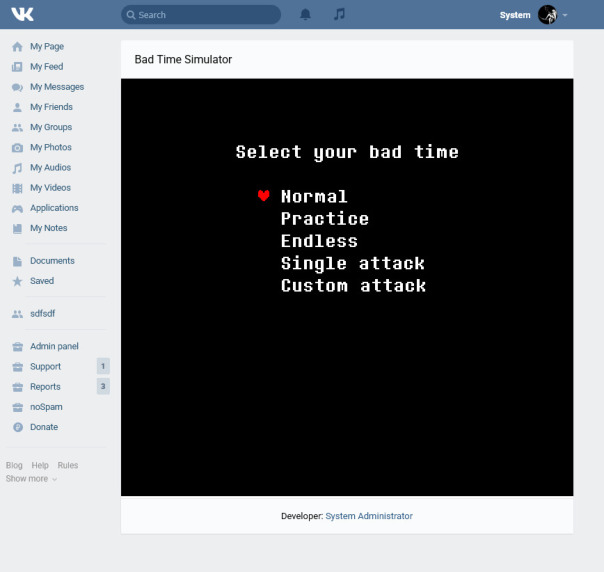This screenshot has height=572, width=604.
Task: Click the My Photos camera icon
Action: 17,148
